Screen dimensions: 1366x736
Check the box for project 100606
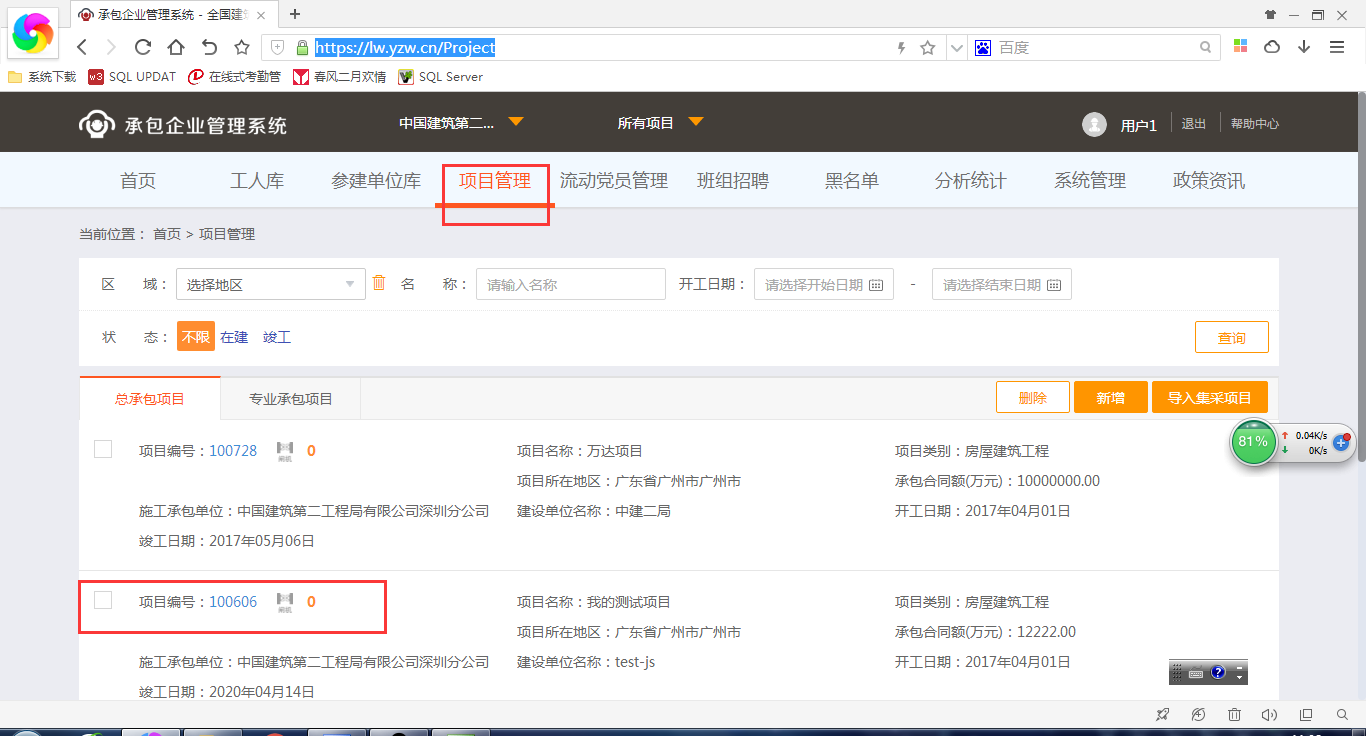pyautogui.click(x=103, y=600)
